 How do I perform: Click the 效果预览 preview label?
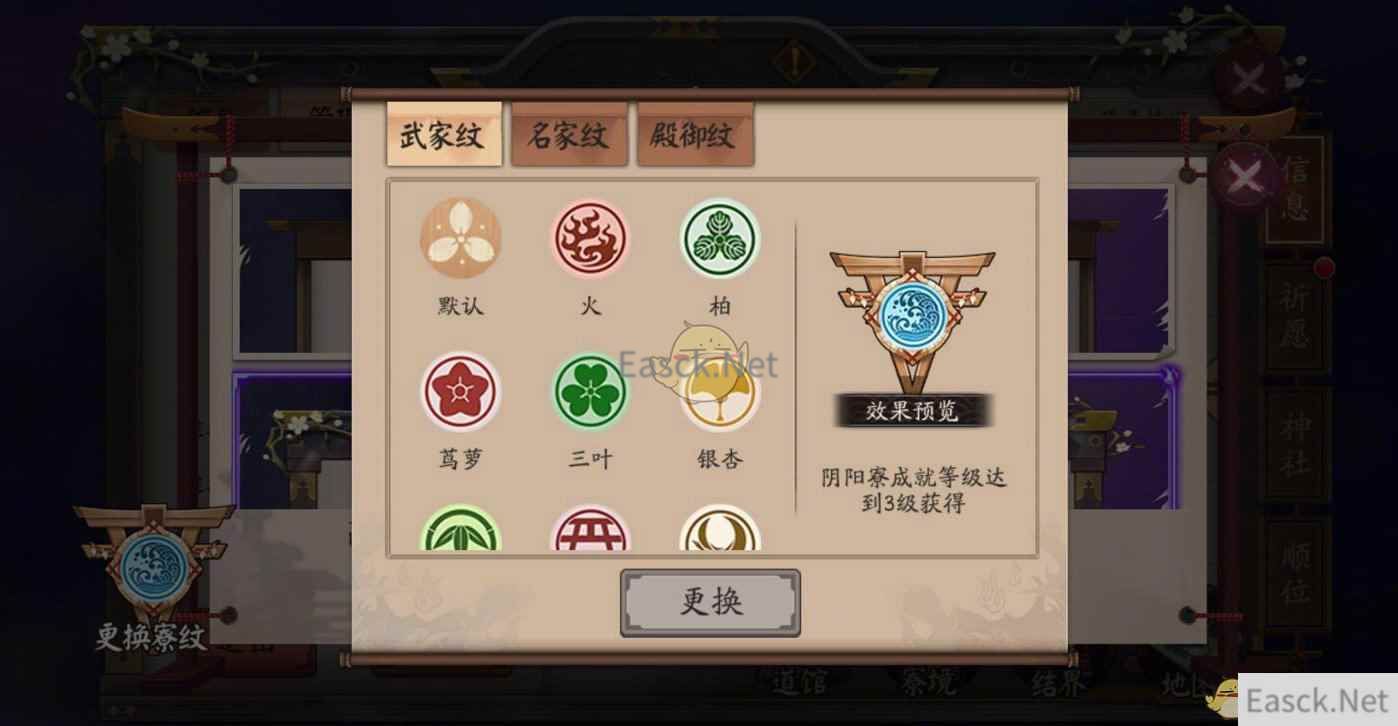(912, 411)
